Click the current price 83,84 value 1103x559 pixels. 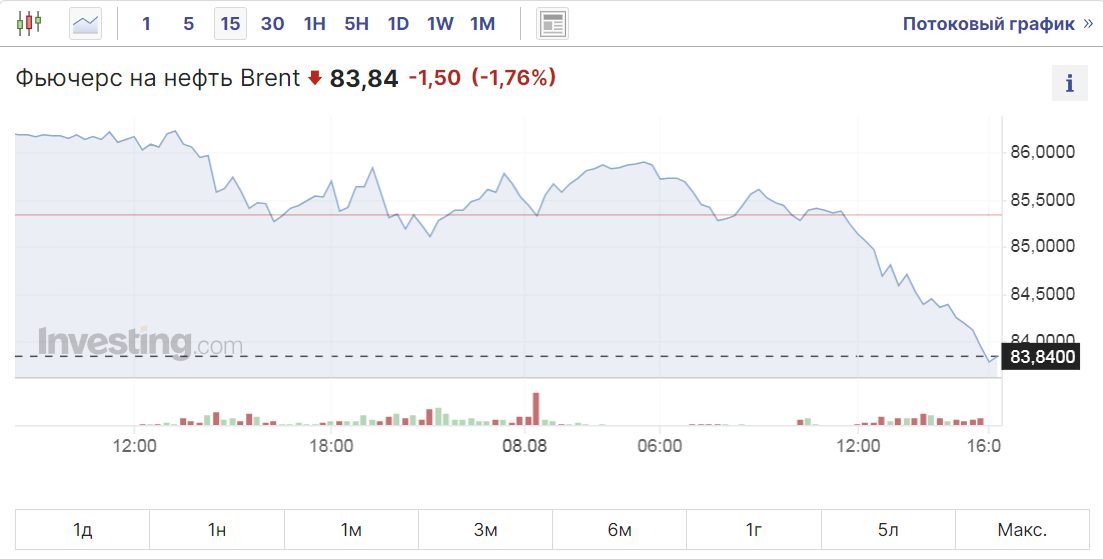[x=364, y=78]
